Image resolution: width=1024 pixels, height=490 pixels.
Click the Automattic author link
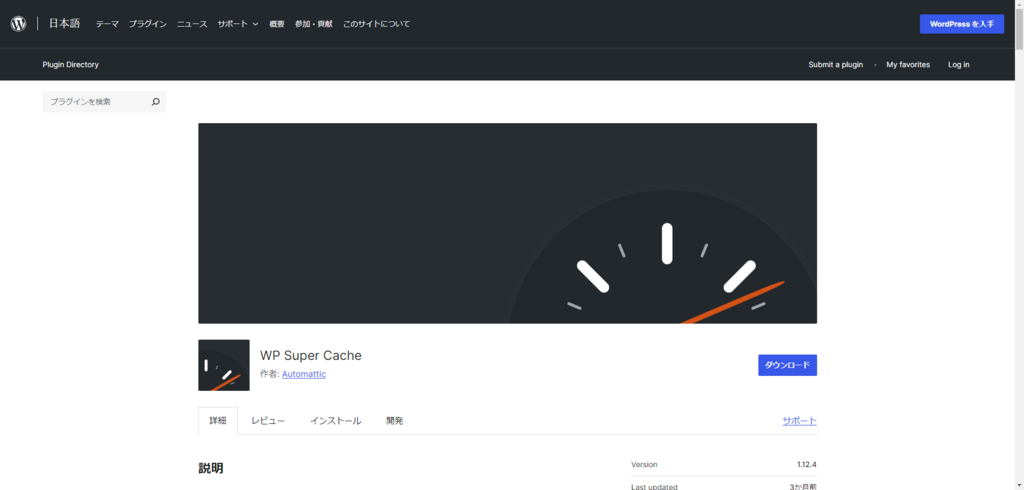(x=304, y=374)
